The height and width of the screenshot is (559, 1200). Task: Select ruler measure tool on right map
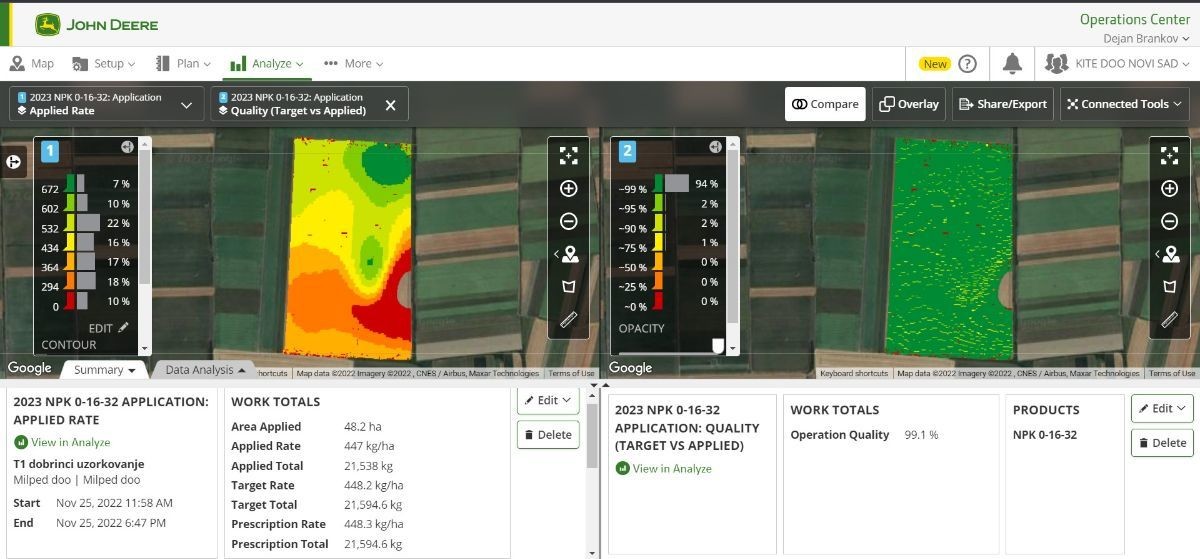pyautogui.click(x=1168, y=320)
